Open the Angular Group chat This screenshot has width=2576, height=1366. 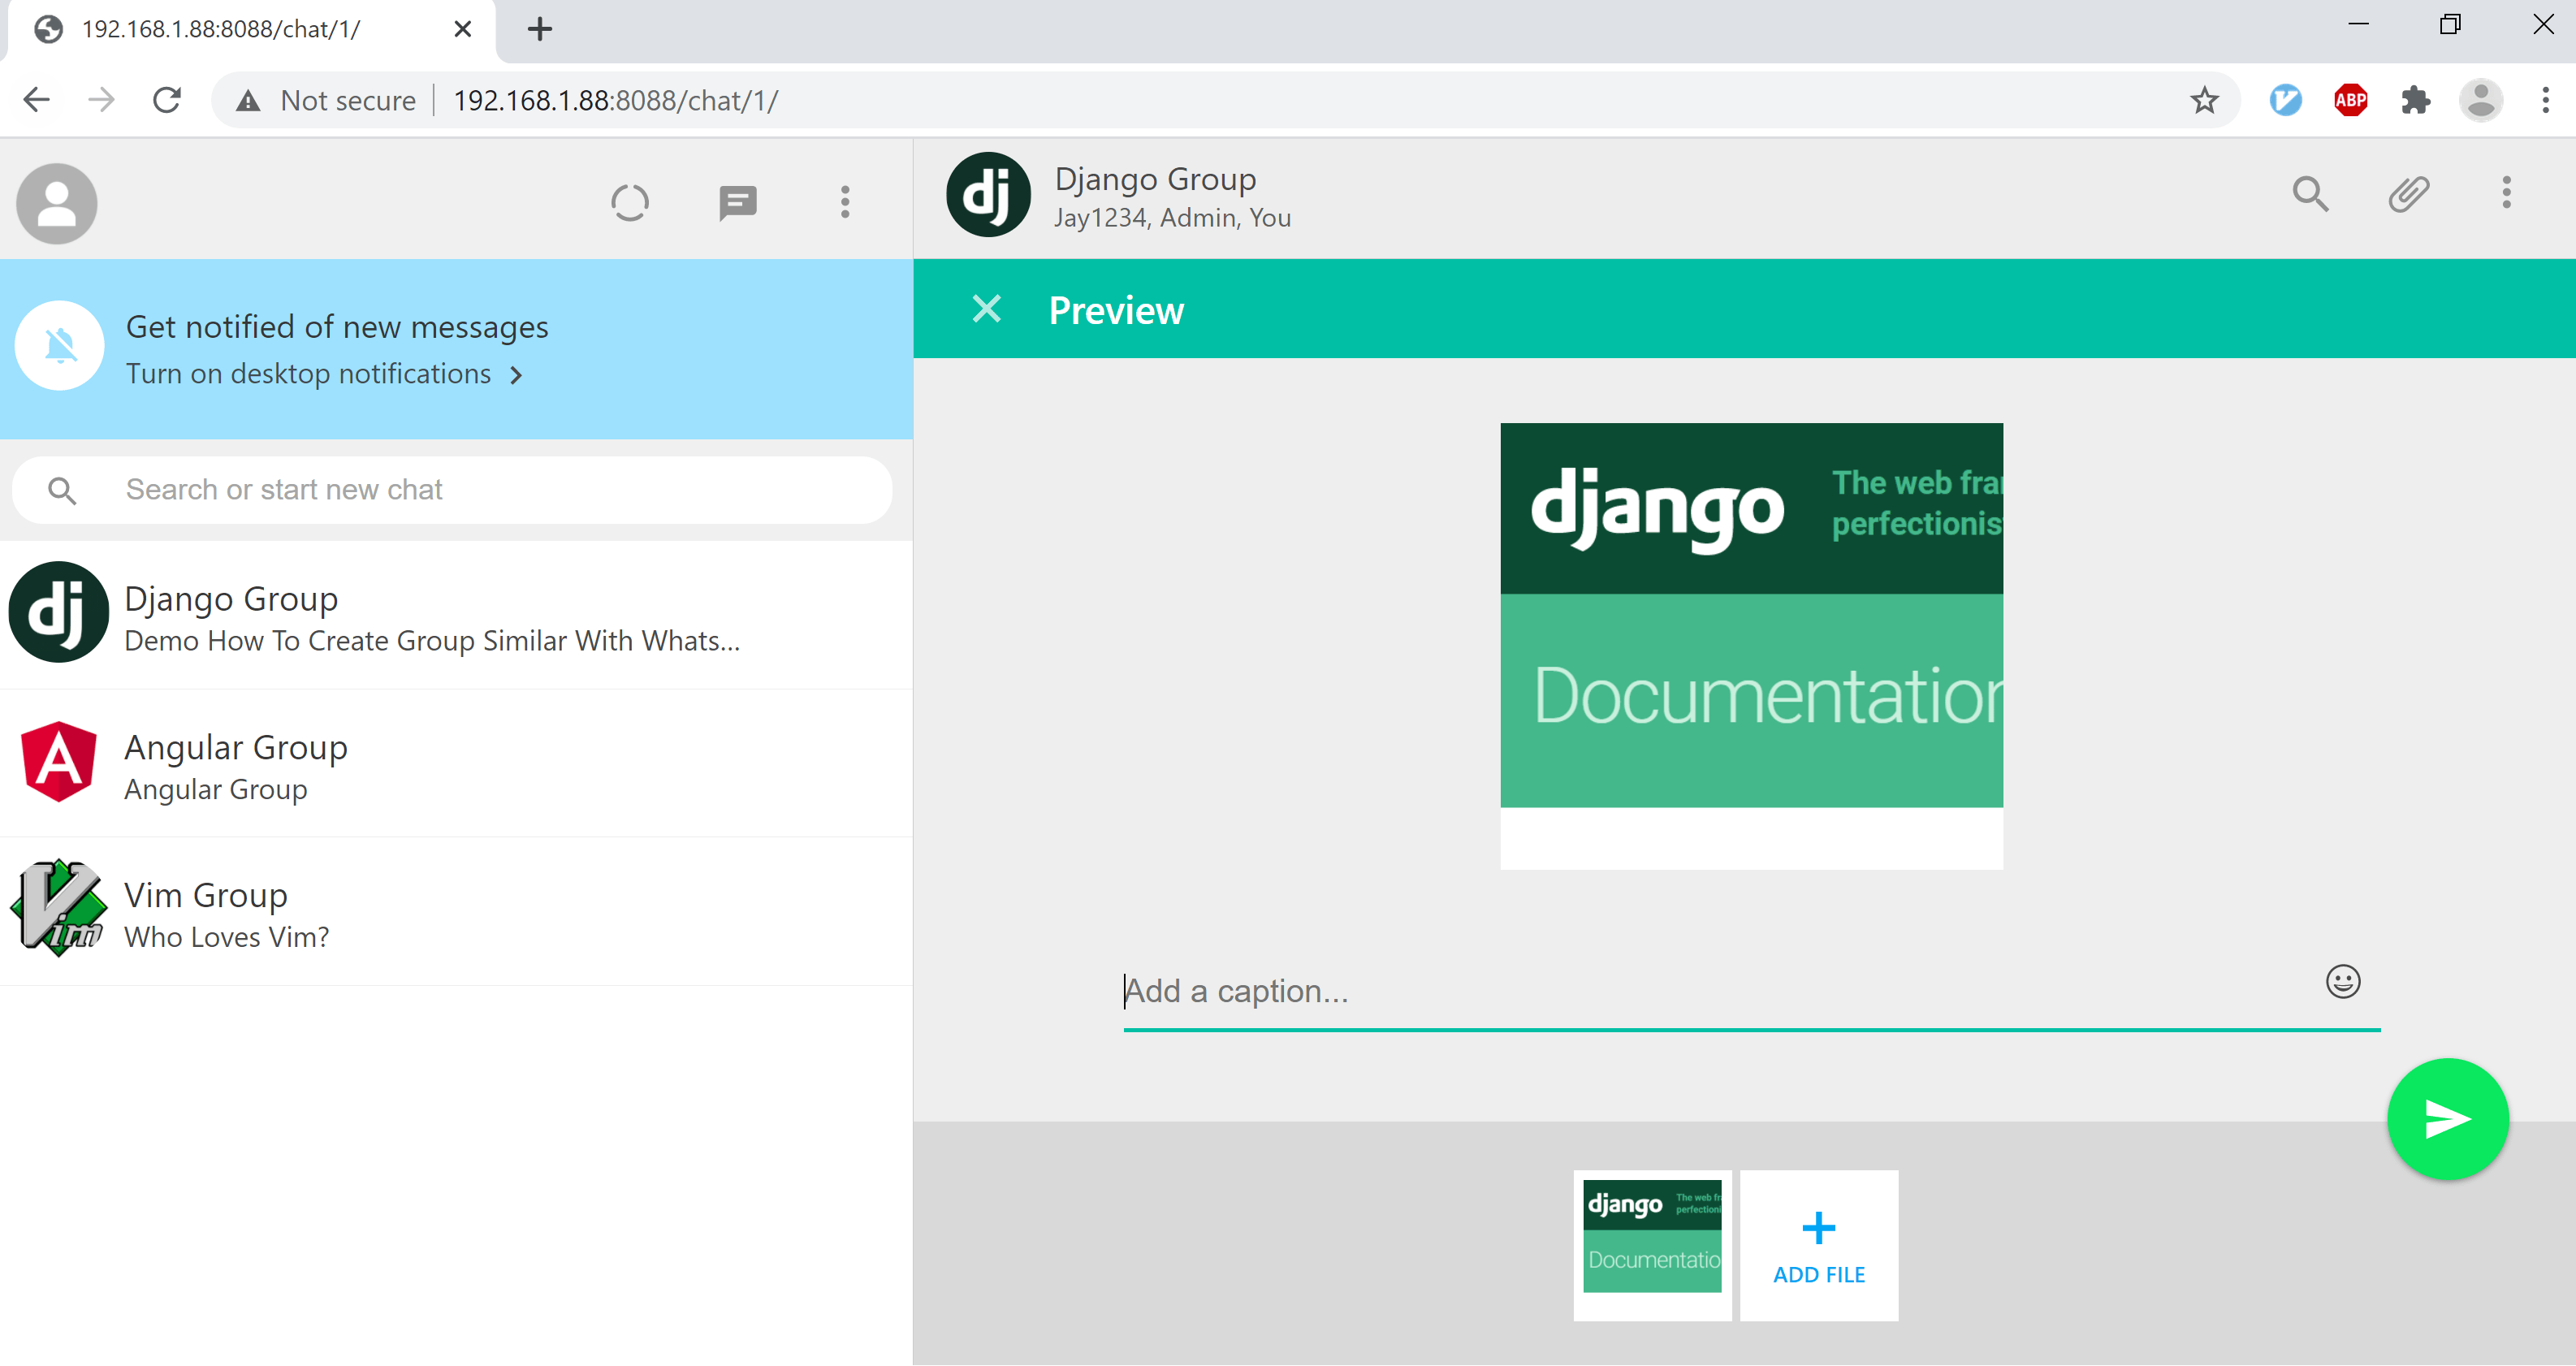click(456, 764)
